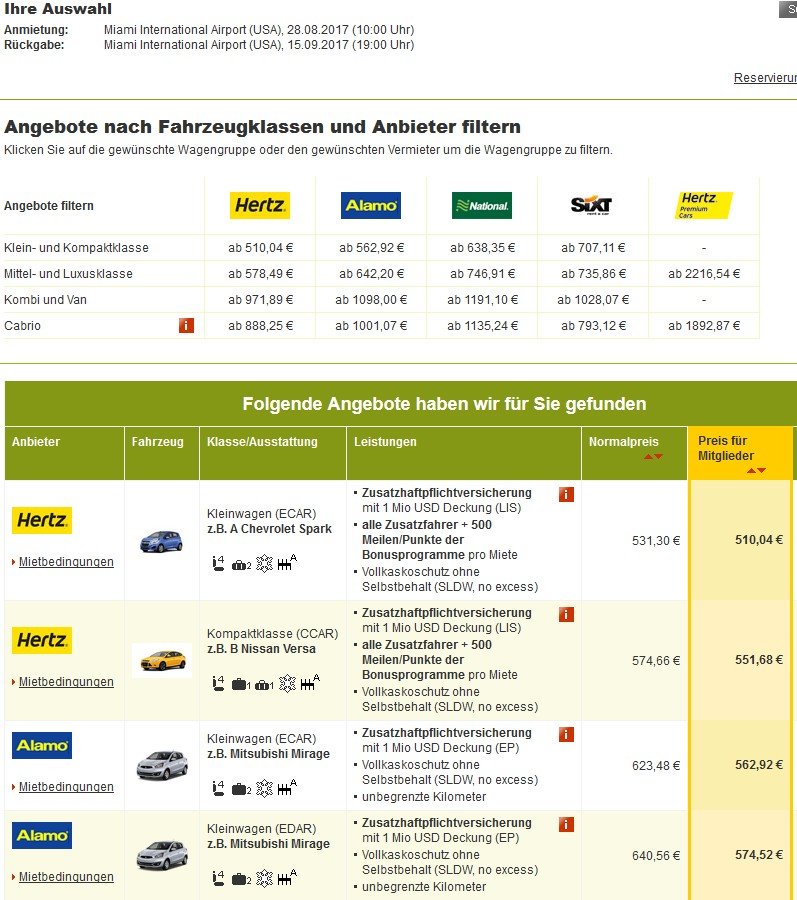Select Hertz Cabrio price ab 888,25 €
Viewport: 797px width, 900px height.
point(261,325)
